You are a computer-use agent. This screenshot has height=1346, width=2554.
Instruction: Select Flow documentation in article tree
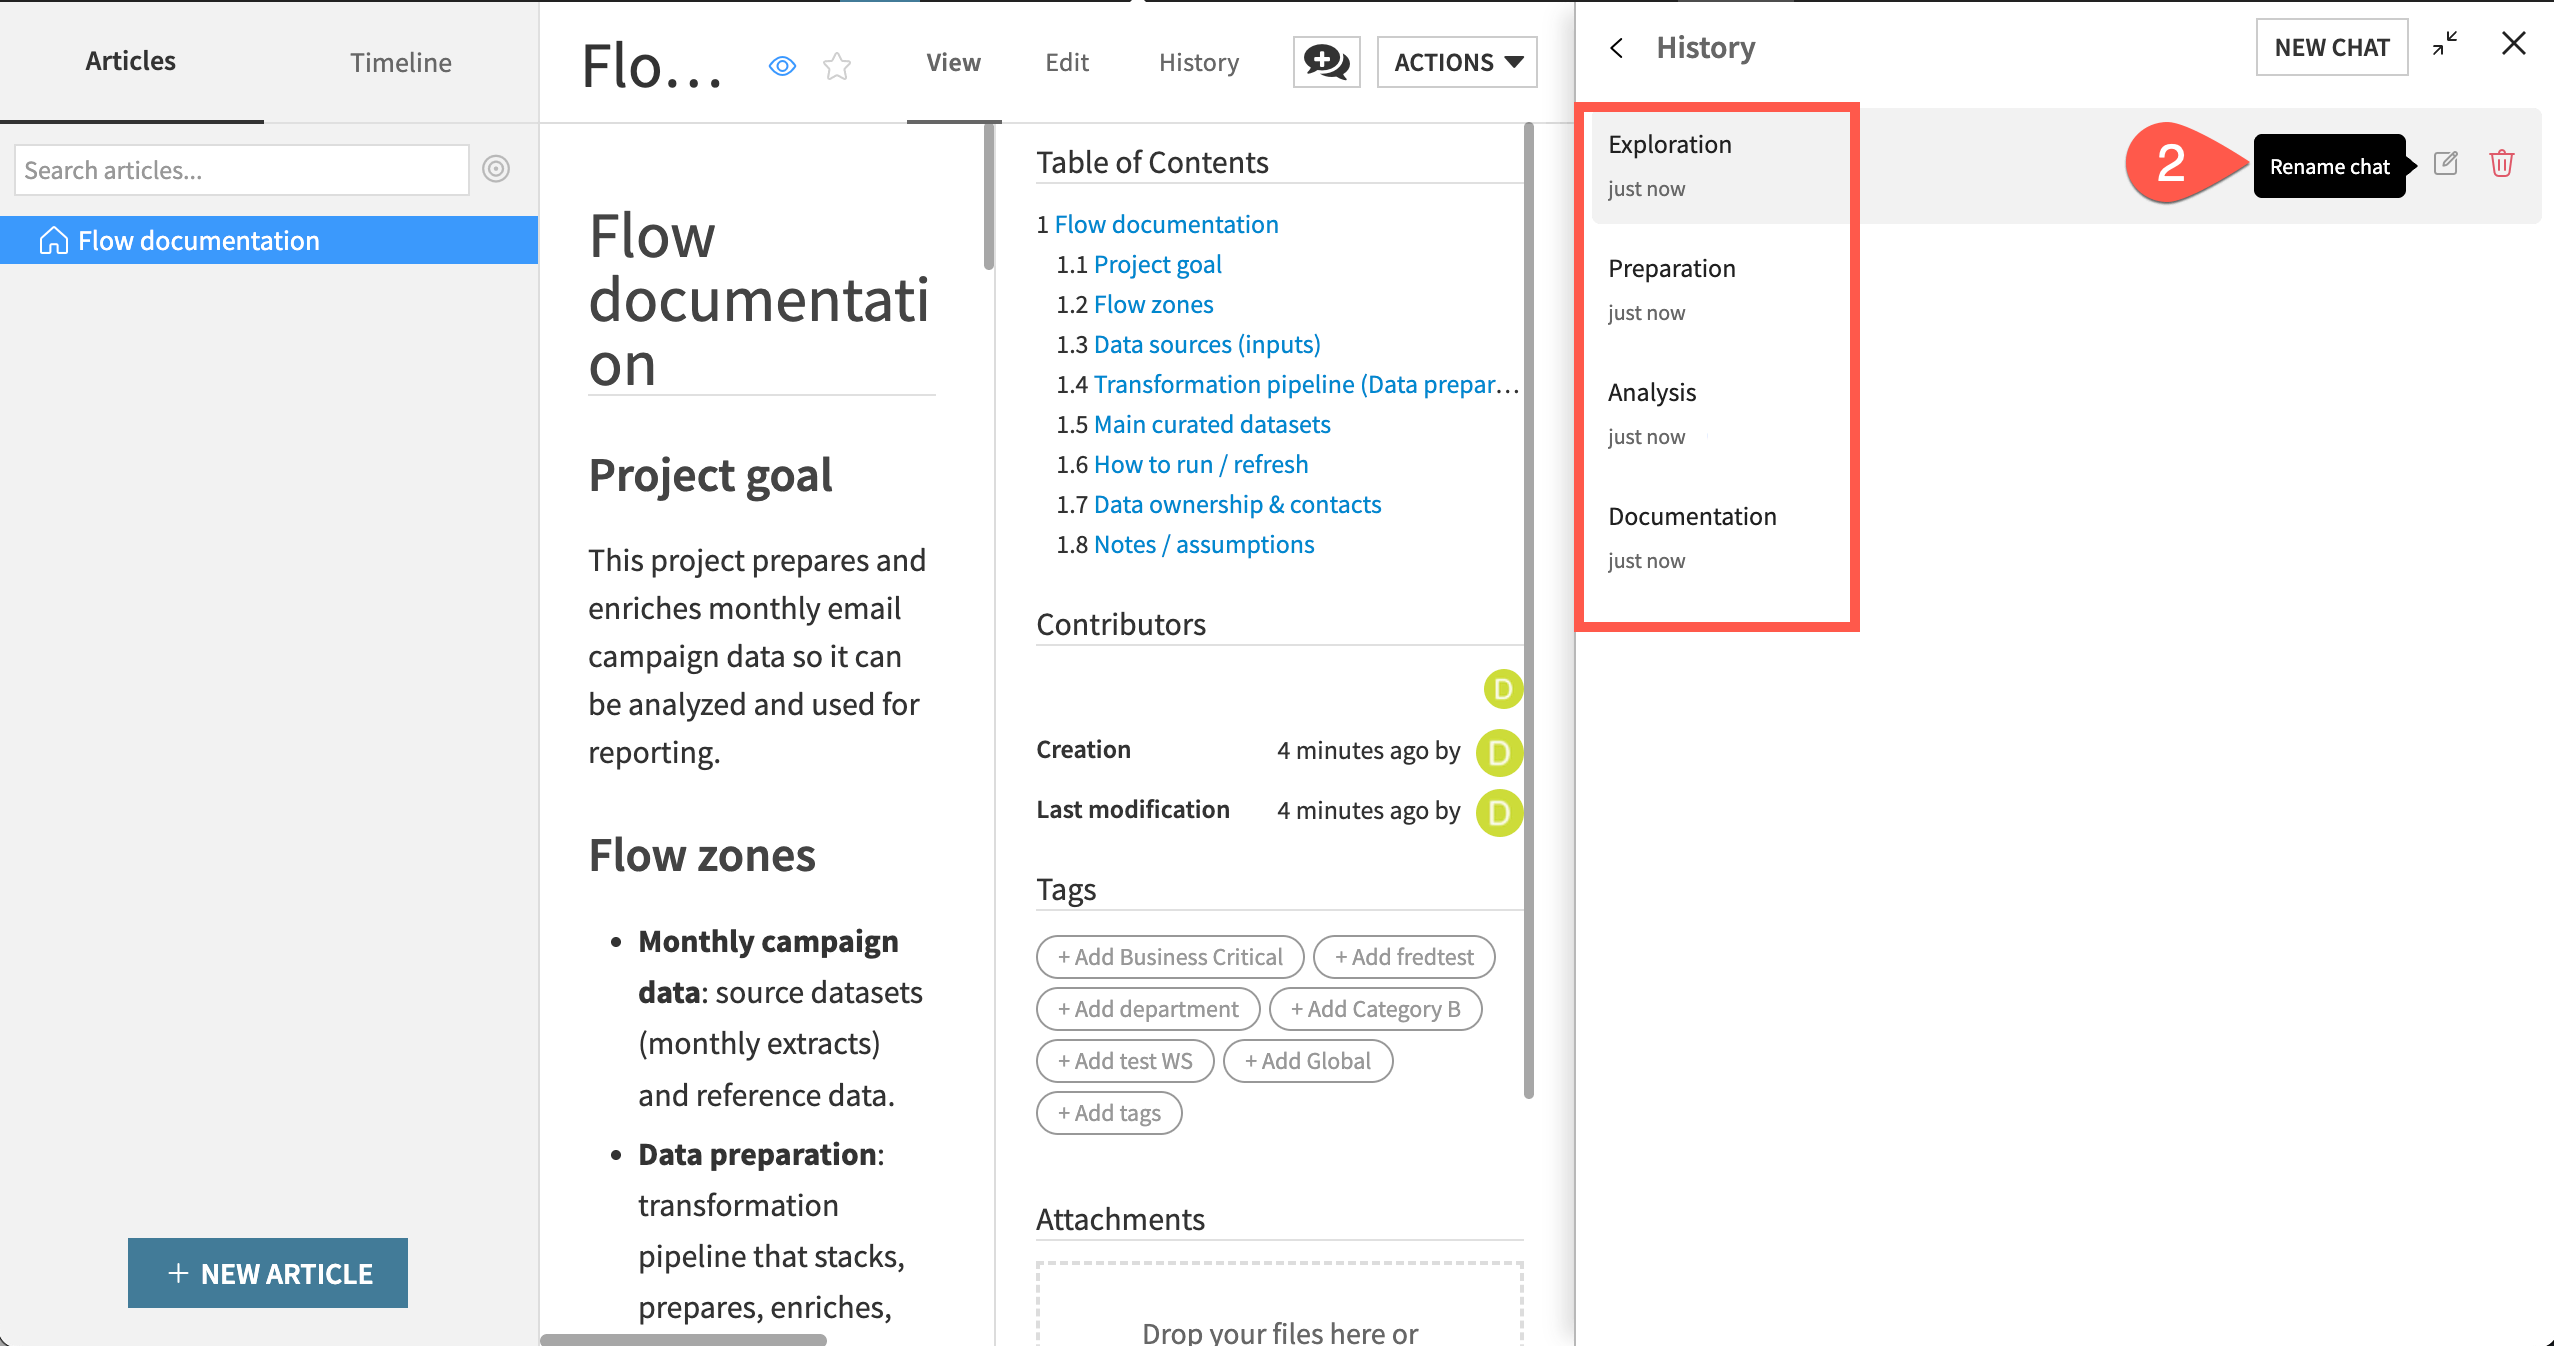pos(269,240)
